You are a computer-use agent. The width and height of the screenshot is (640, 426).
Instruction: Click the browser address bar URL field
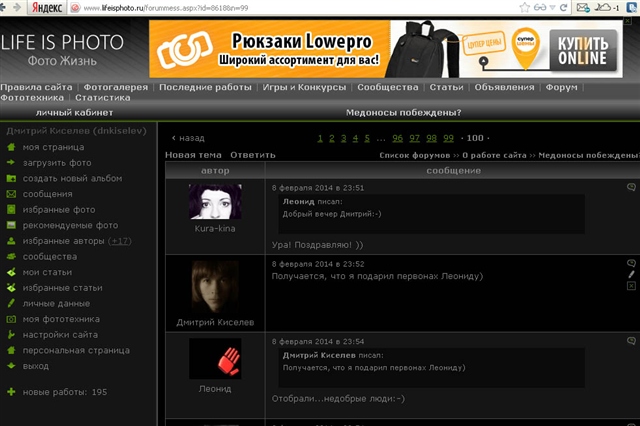(300, 7)
